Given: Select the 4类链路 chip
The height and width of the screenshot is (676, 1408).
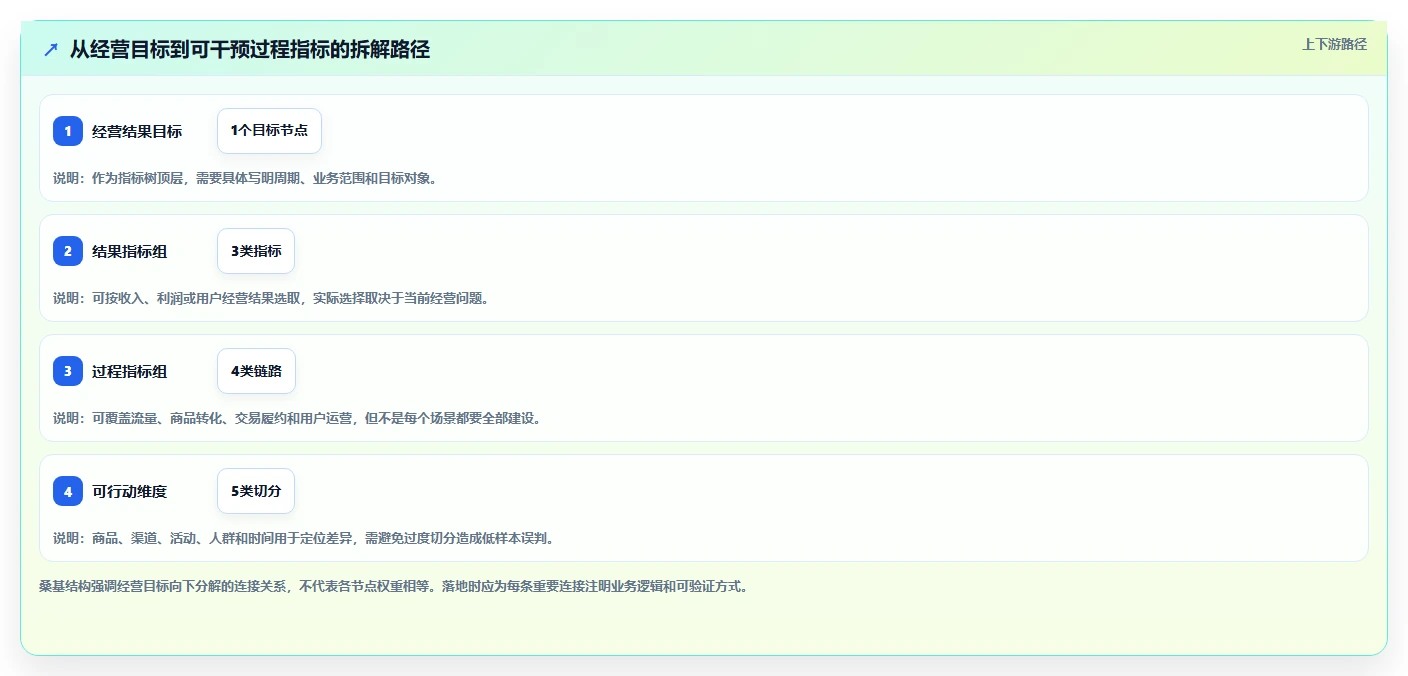Looking at the screenshot, I should pos(256,371).
